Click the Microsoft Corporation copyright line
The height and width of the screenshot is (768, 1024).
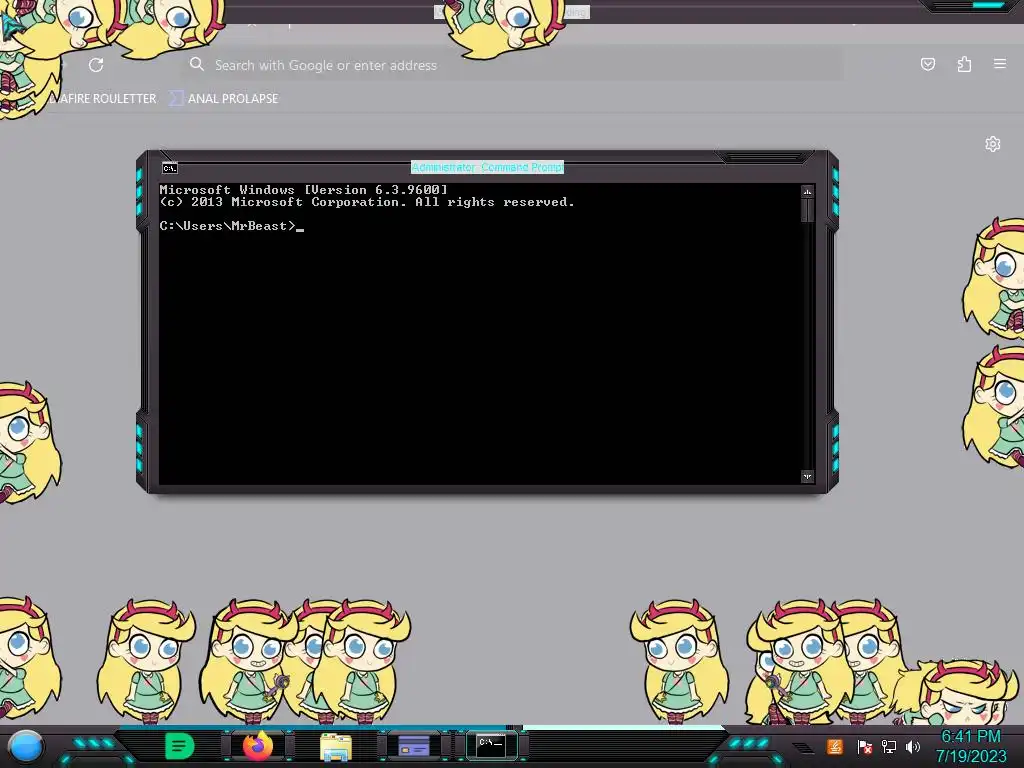[x=367, y=202]
